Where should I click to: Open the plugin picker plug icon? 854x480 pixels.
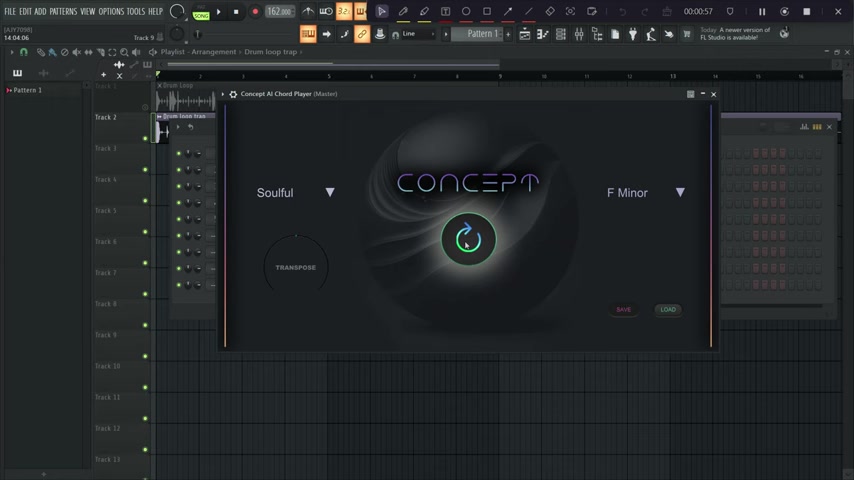633,34
